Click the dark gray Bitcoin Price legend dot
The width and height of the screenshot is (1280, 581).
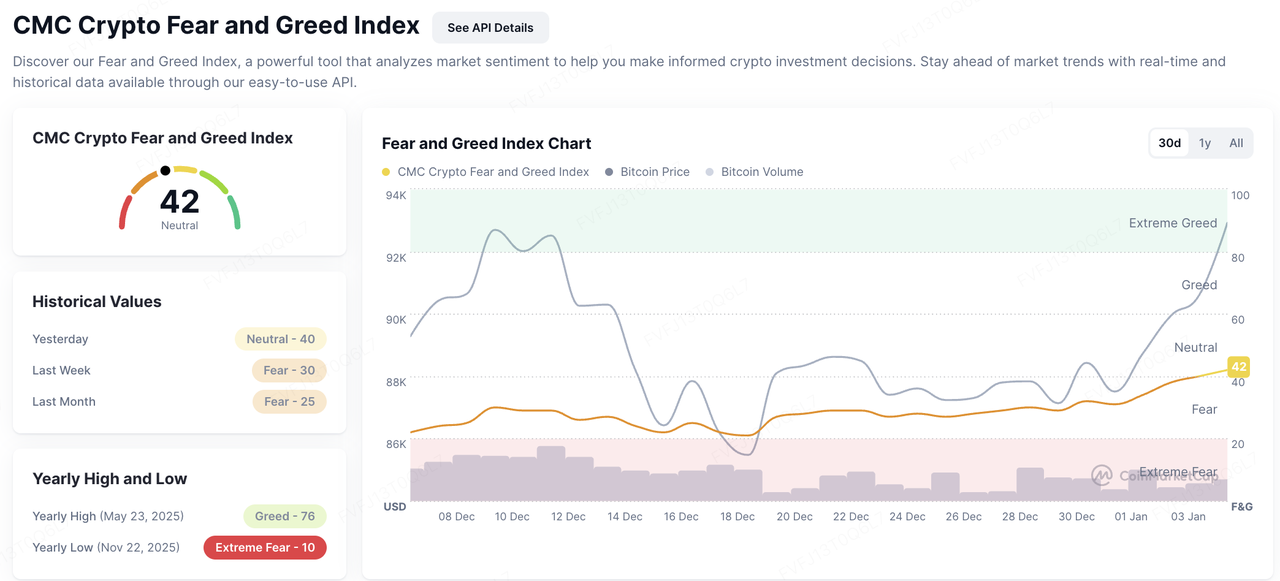click(x=609, y=172)
